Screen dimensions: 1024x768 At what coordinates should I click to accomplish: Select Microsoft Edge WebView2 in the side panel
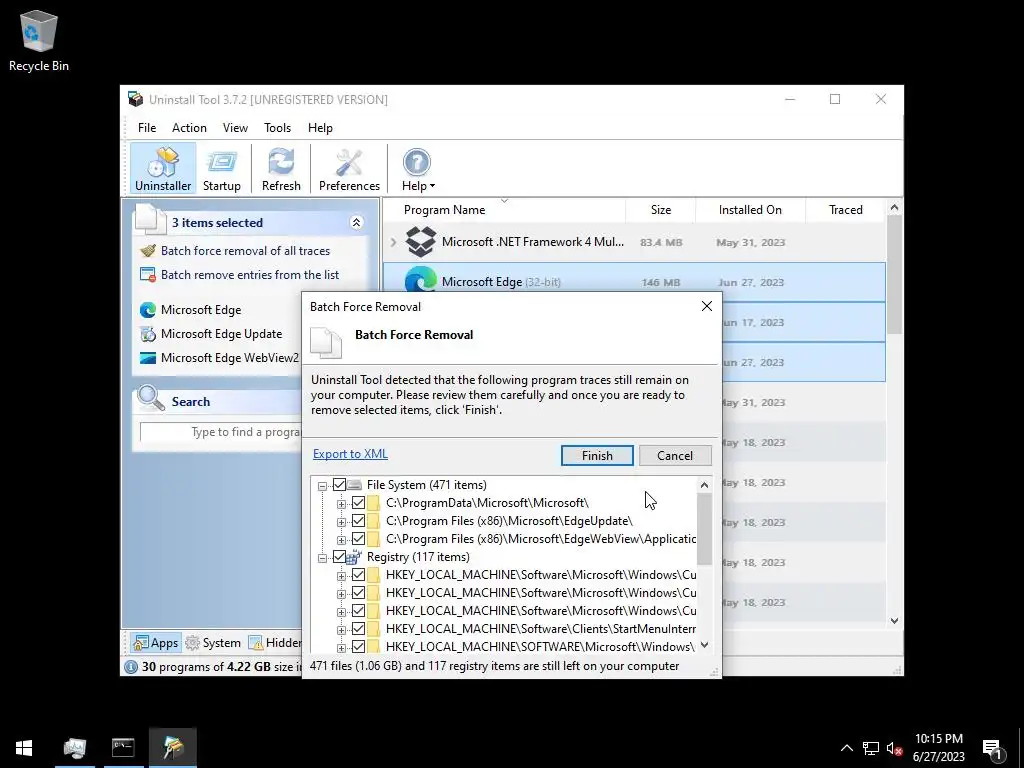pos(230,358)
